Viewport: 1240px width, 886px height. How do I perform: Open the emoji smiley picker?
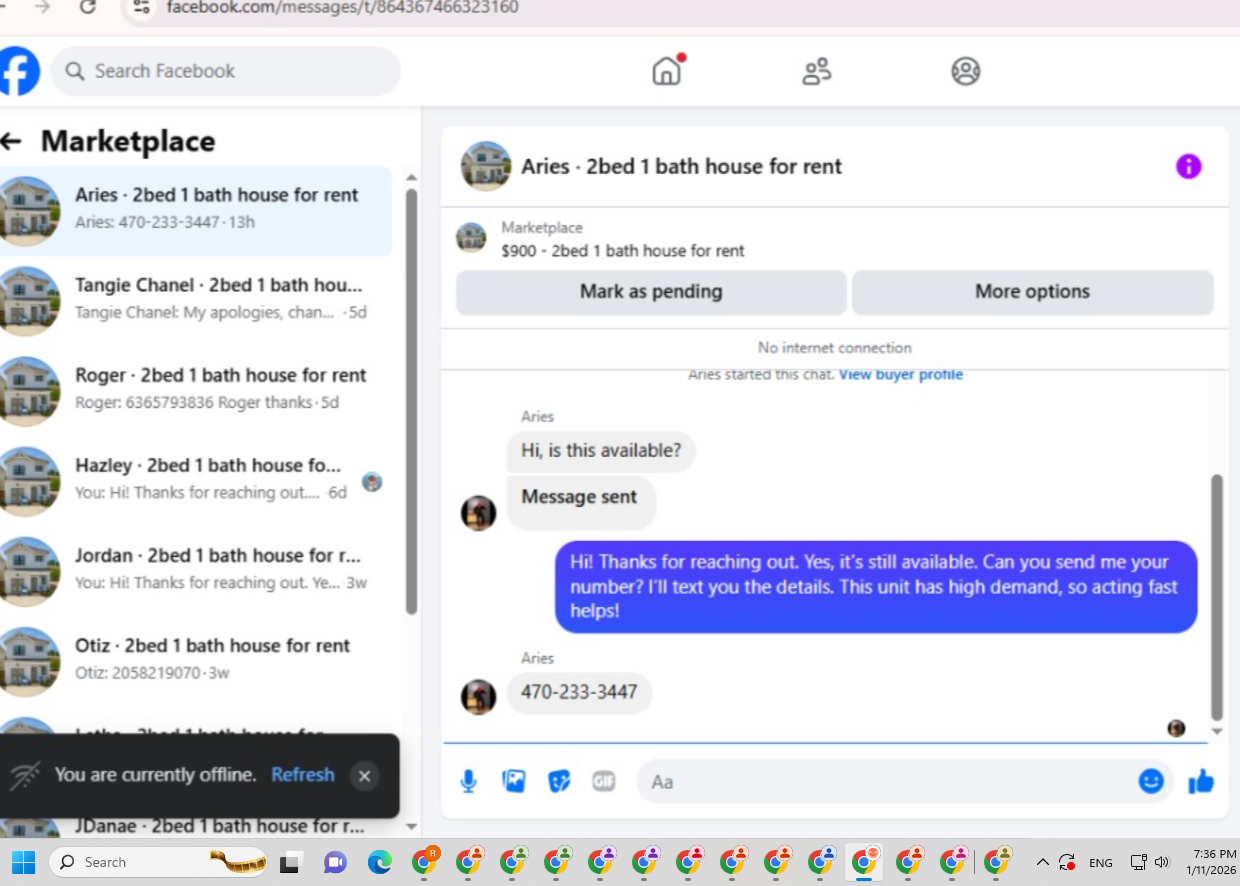1151,781
